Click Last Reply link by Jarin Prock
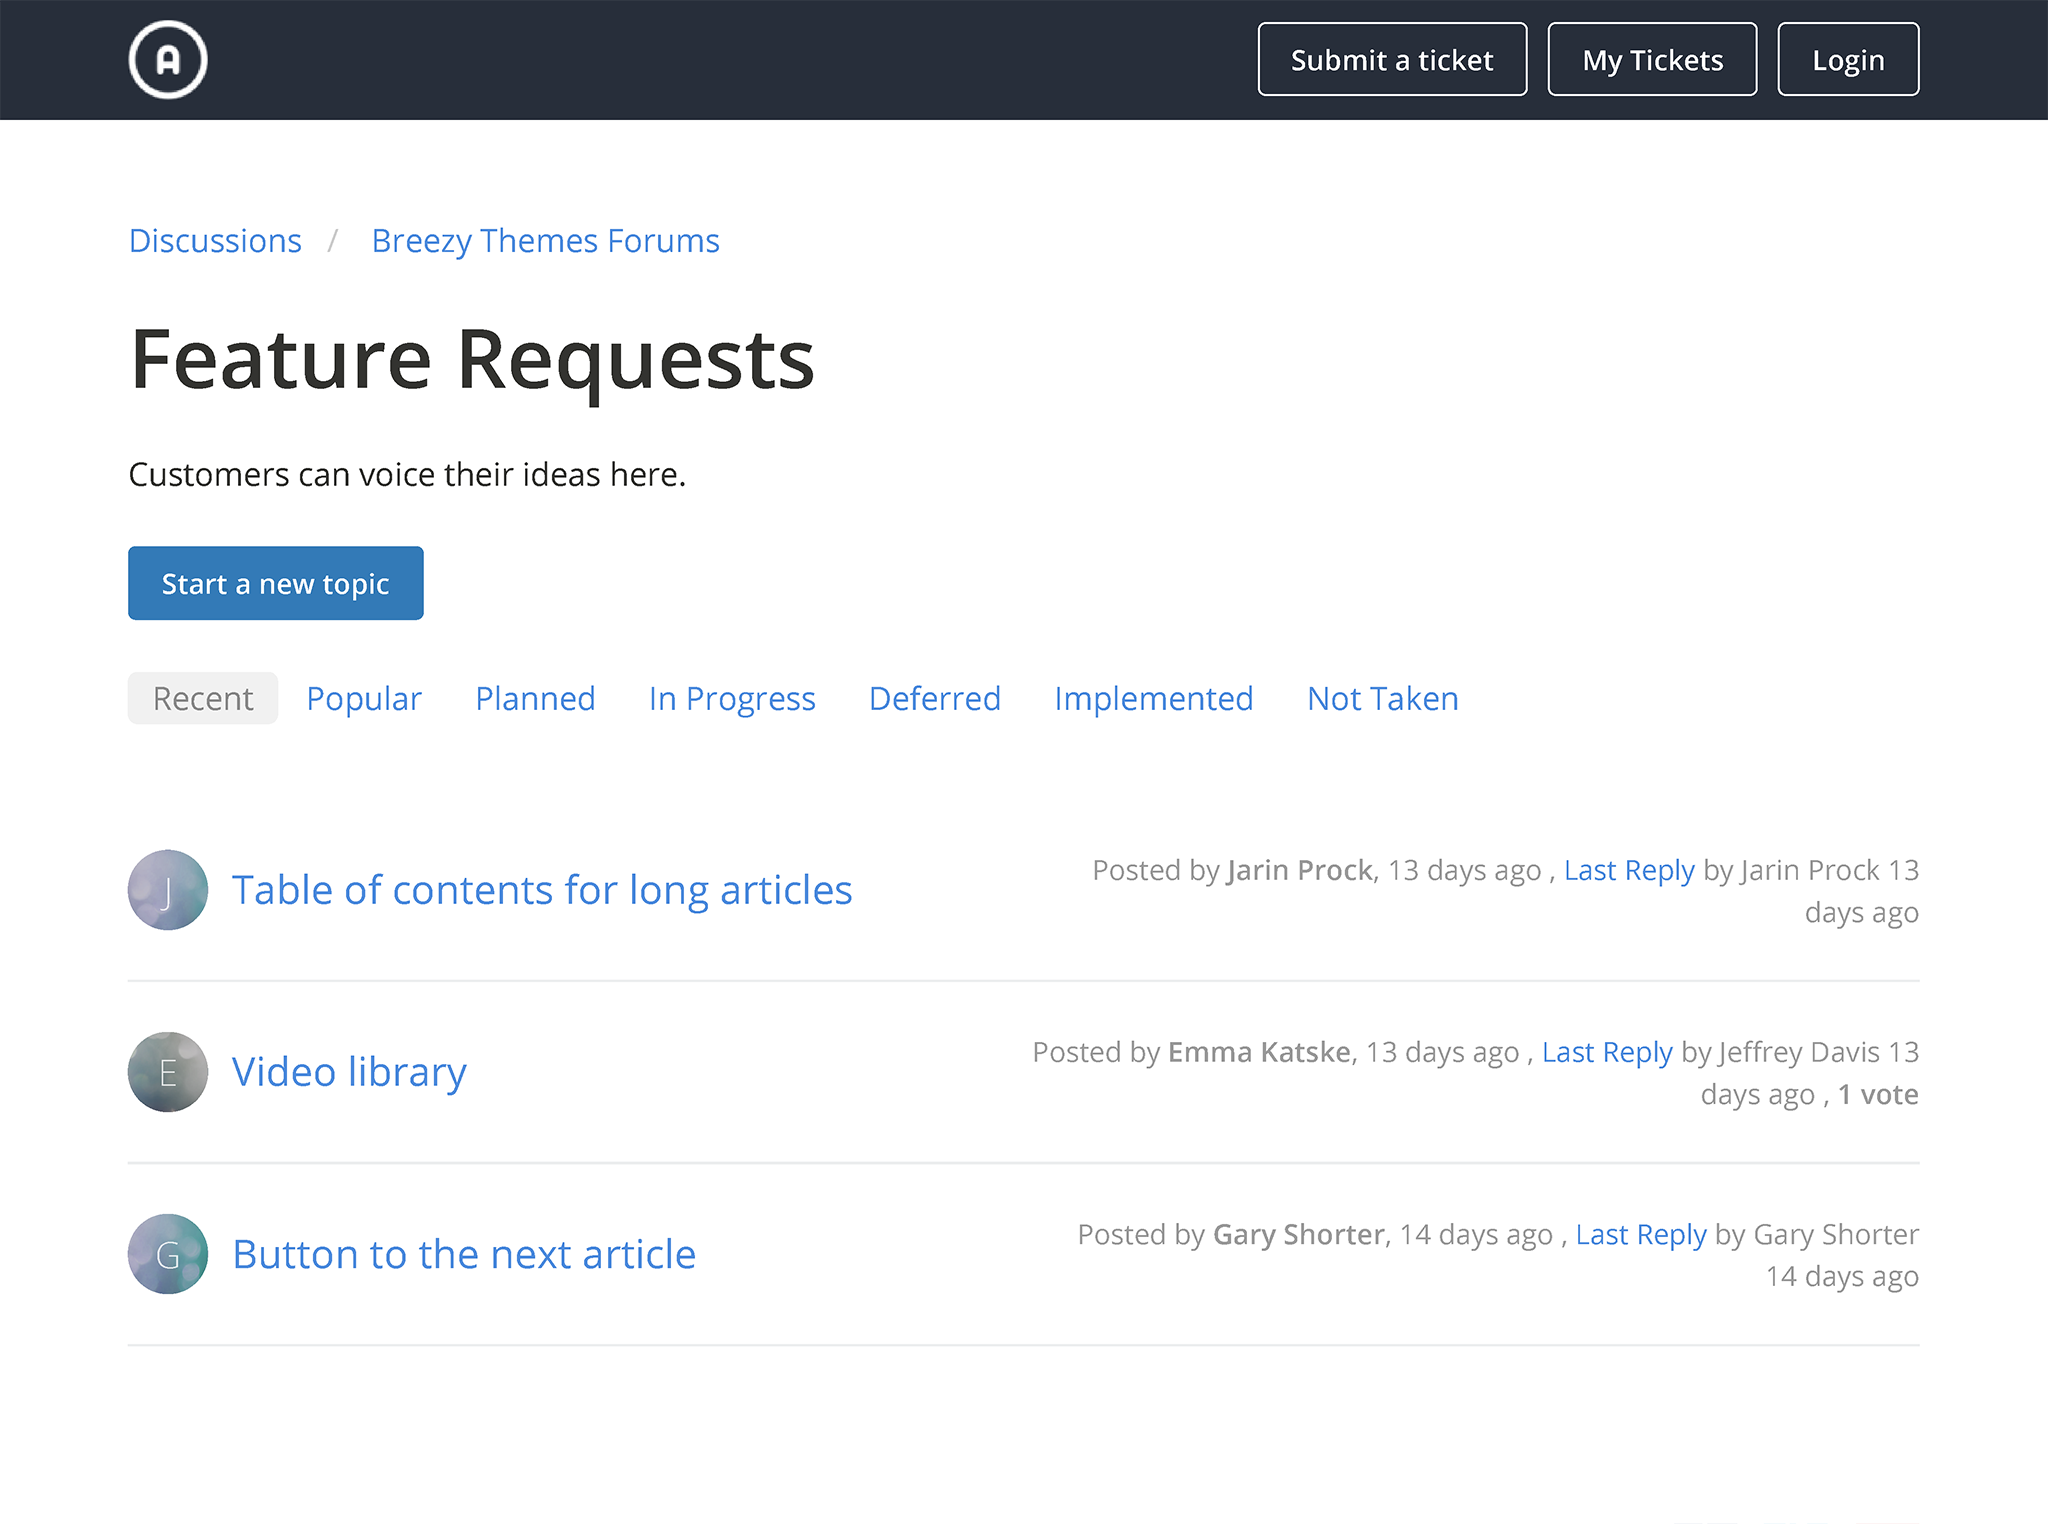The height and width of the screenshot is (1524, 2048). click(1629, 870)
